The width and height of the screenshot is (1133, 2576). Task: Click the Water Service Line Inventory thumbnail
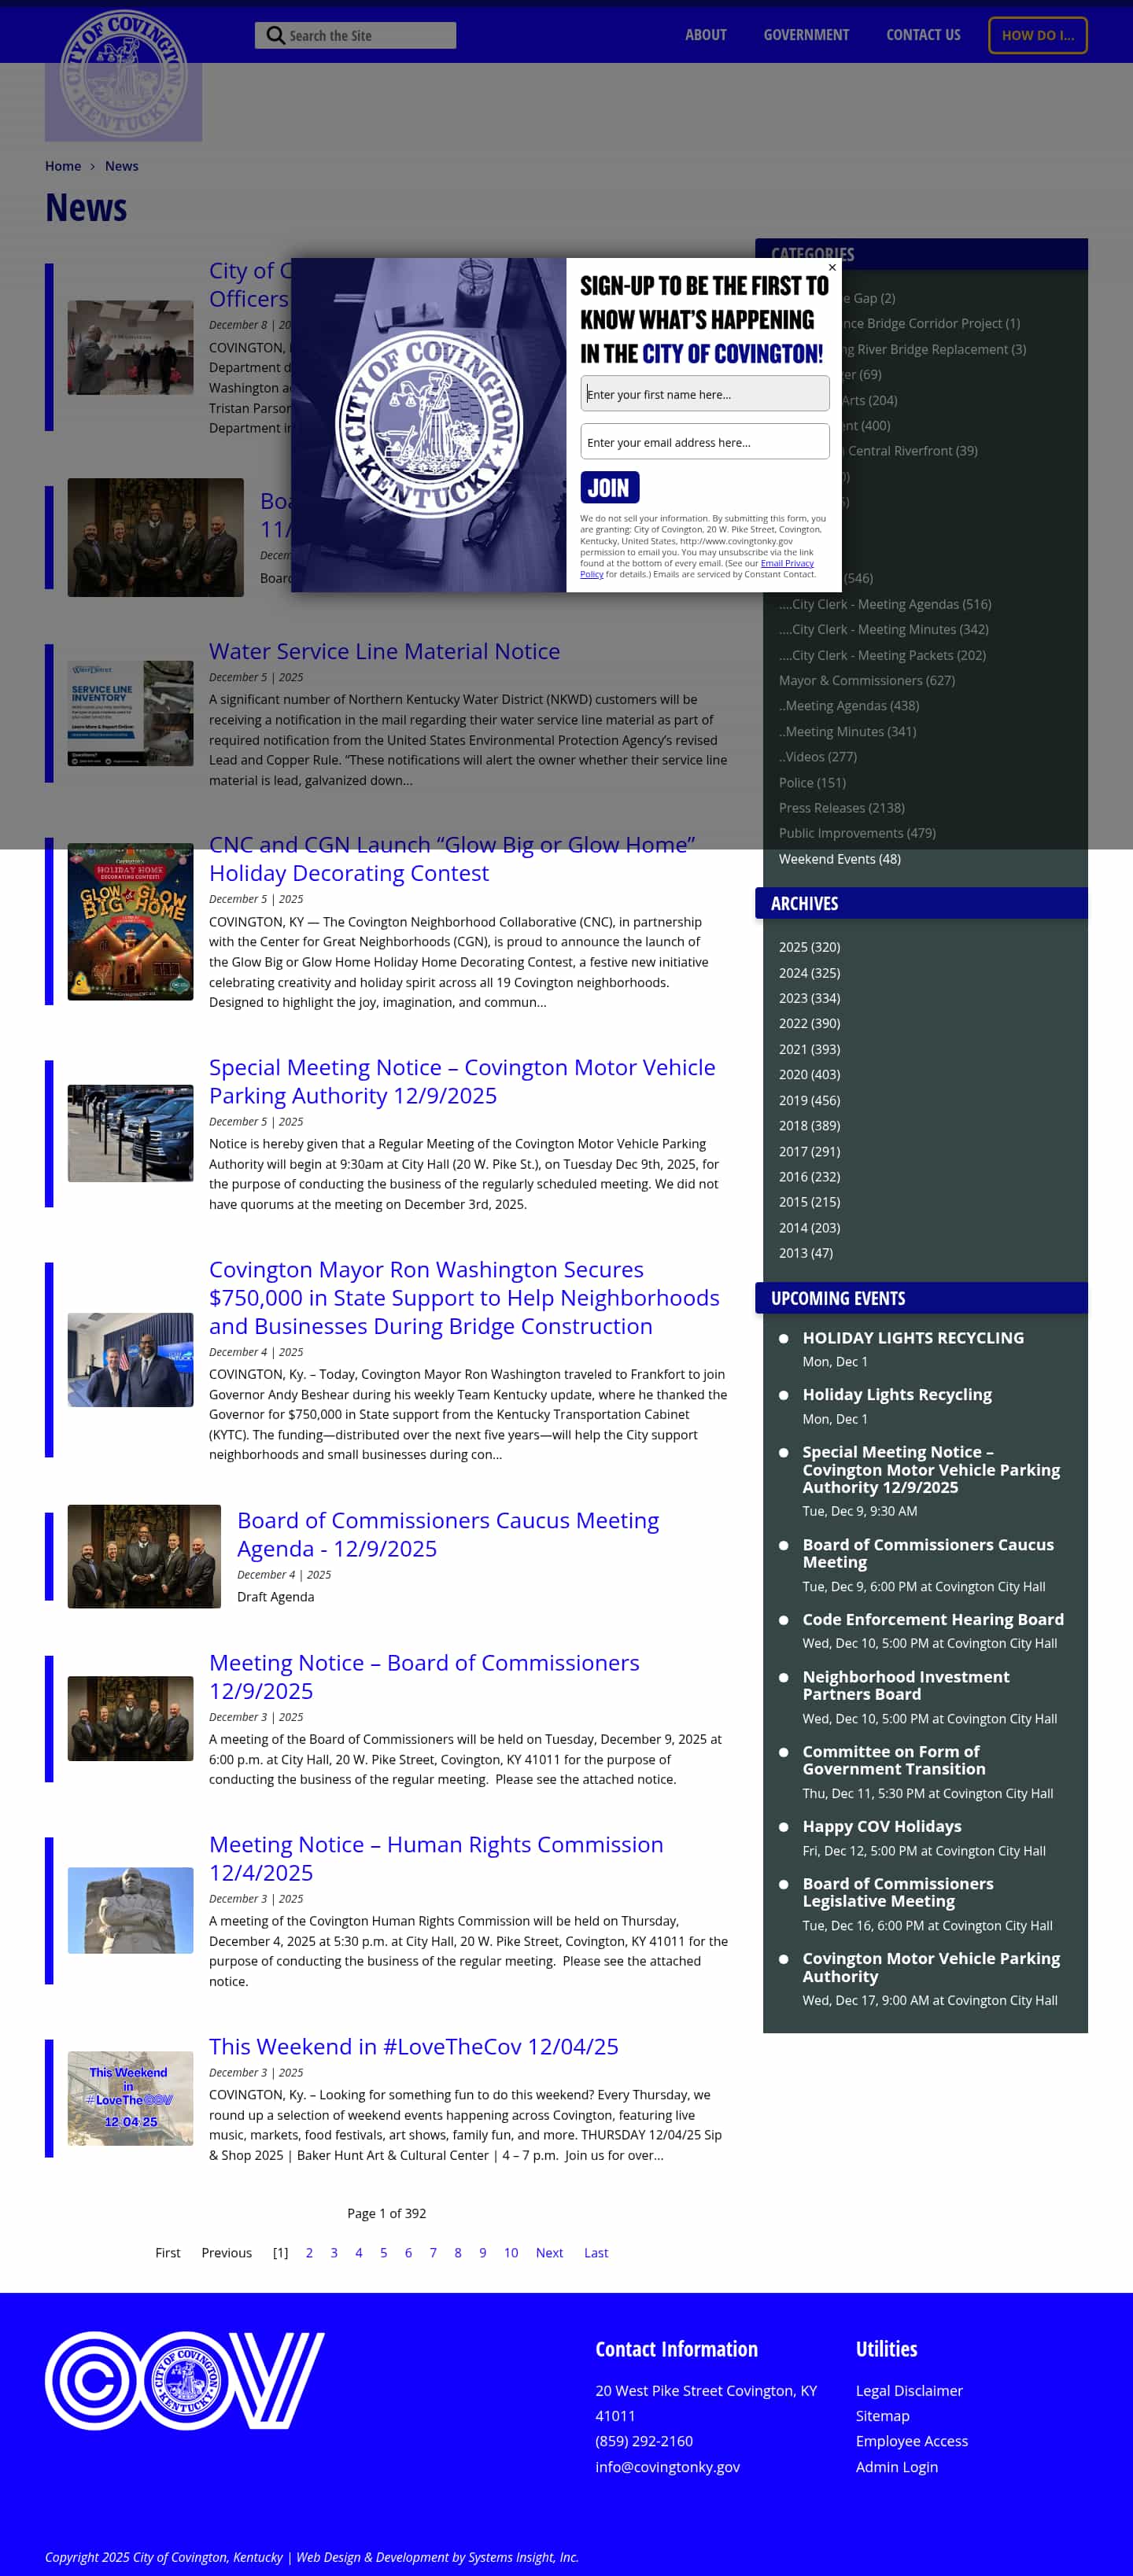130,713
